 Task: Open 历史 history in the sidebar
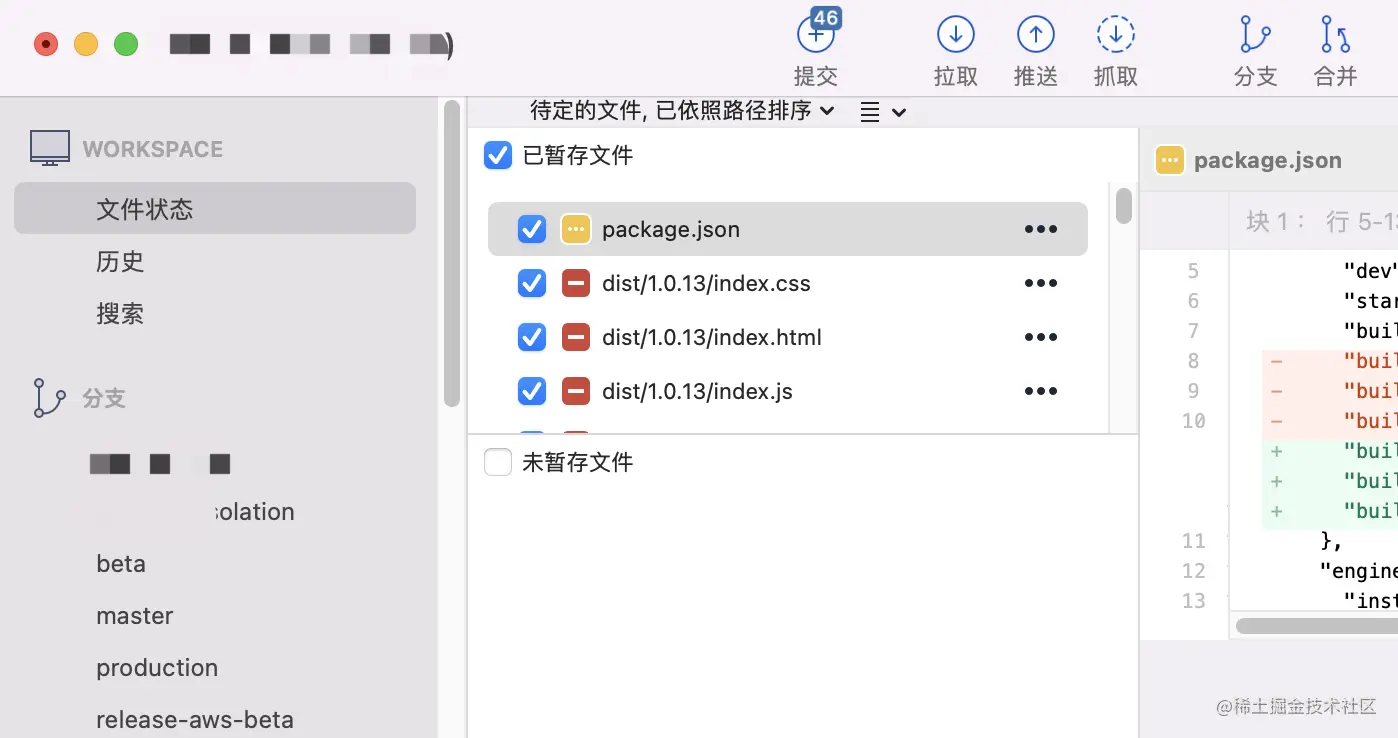coord(121,261)
